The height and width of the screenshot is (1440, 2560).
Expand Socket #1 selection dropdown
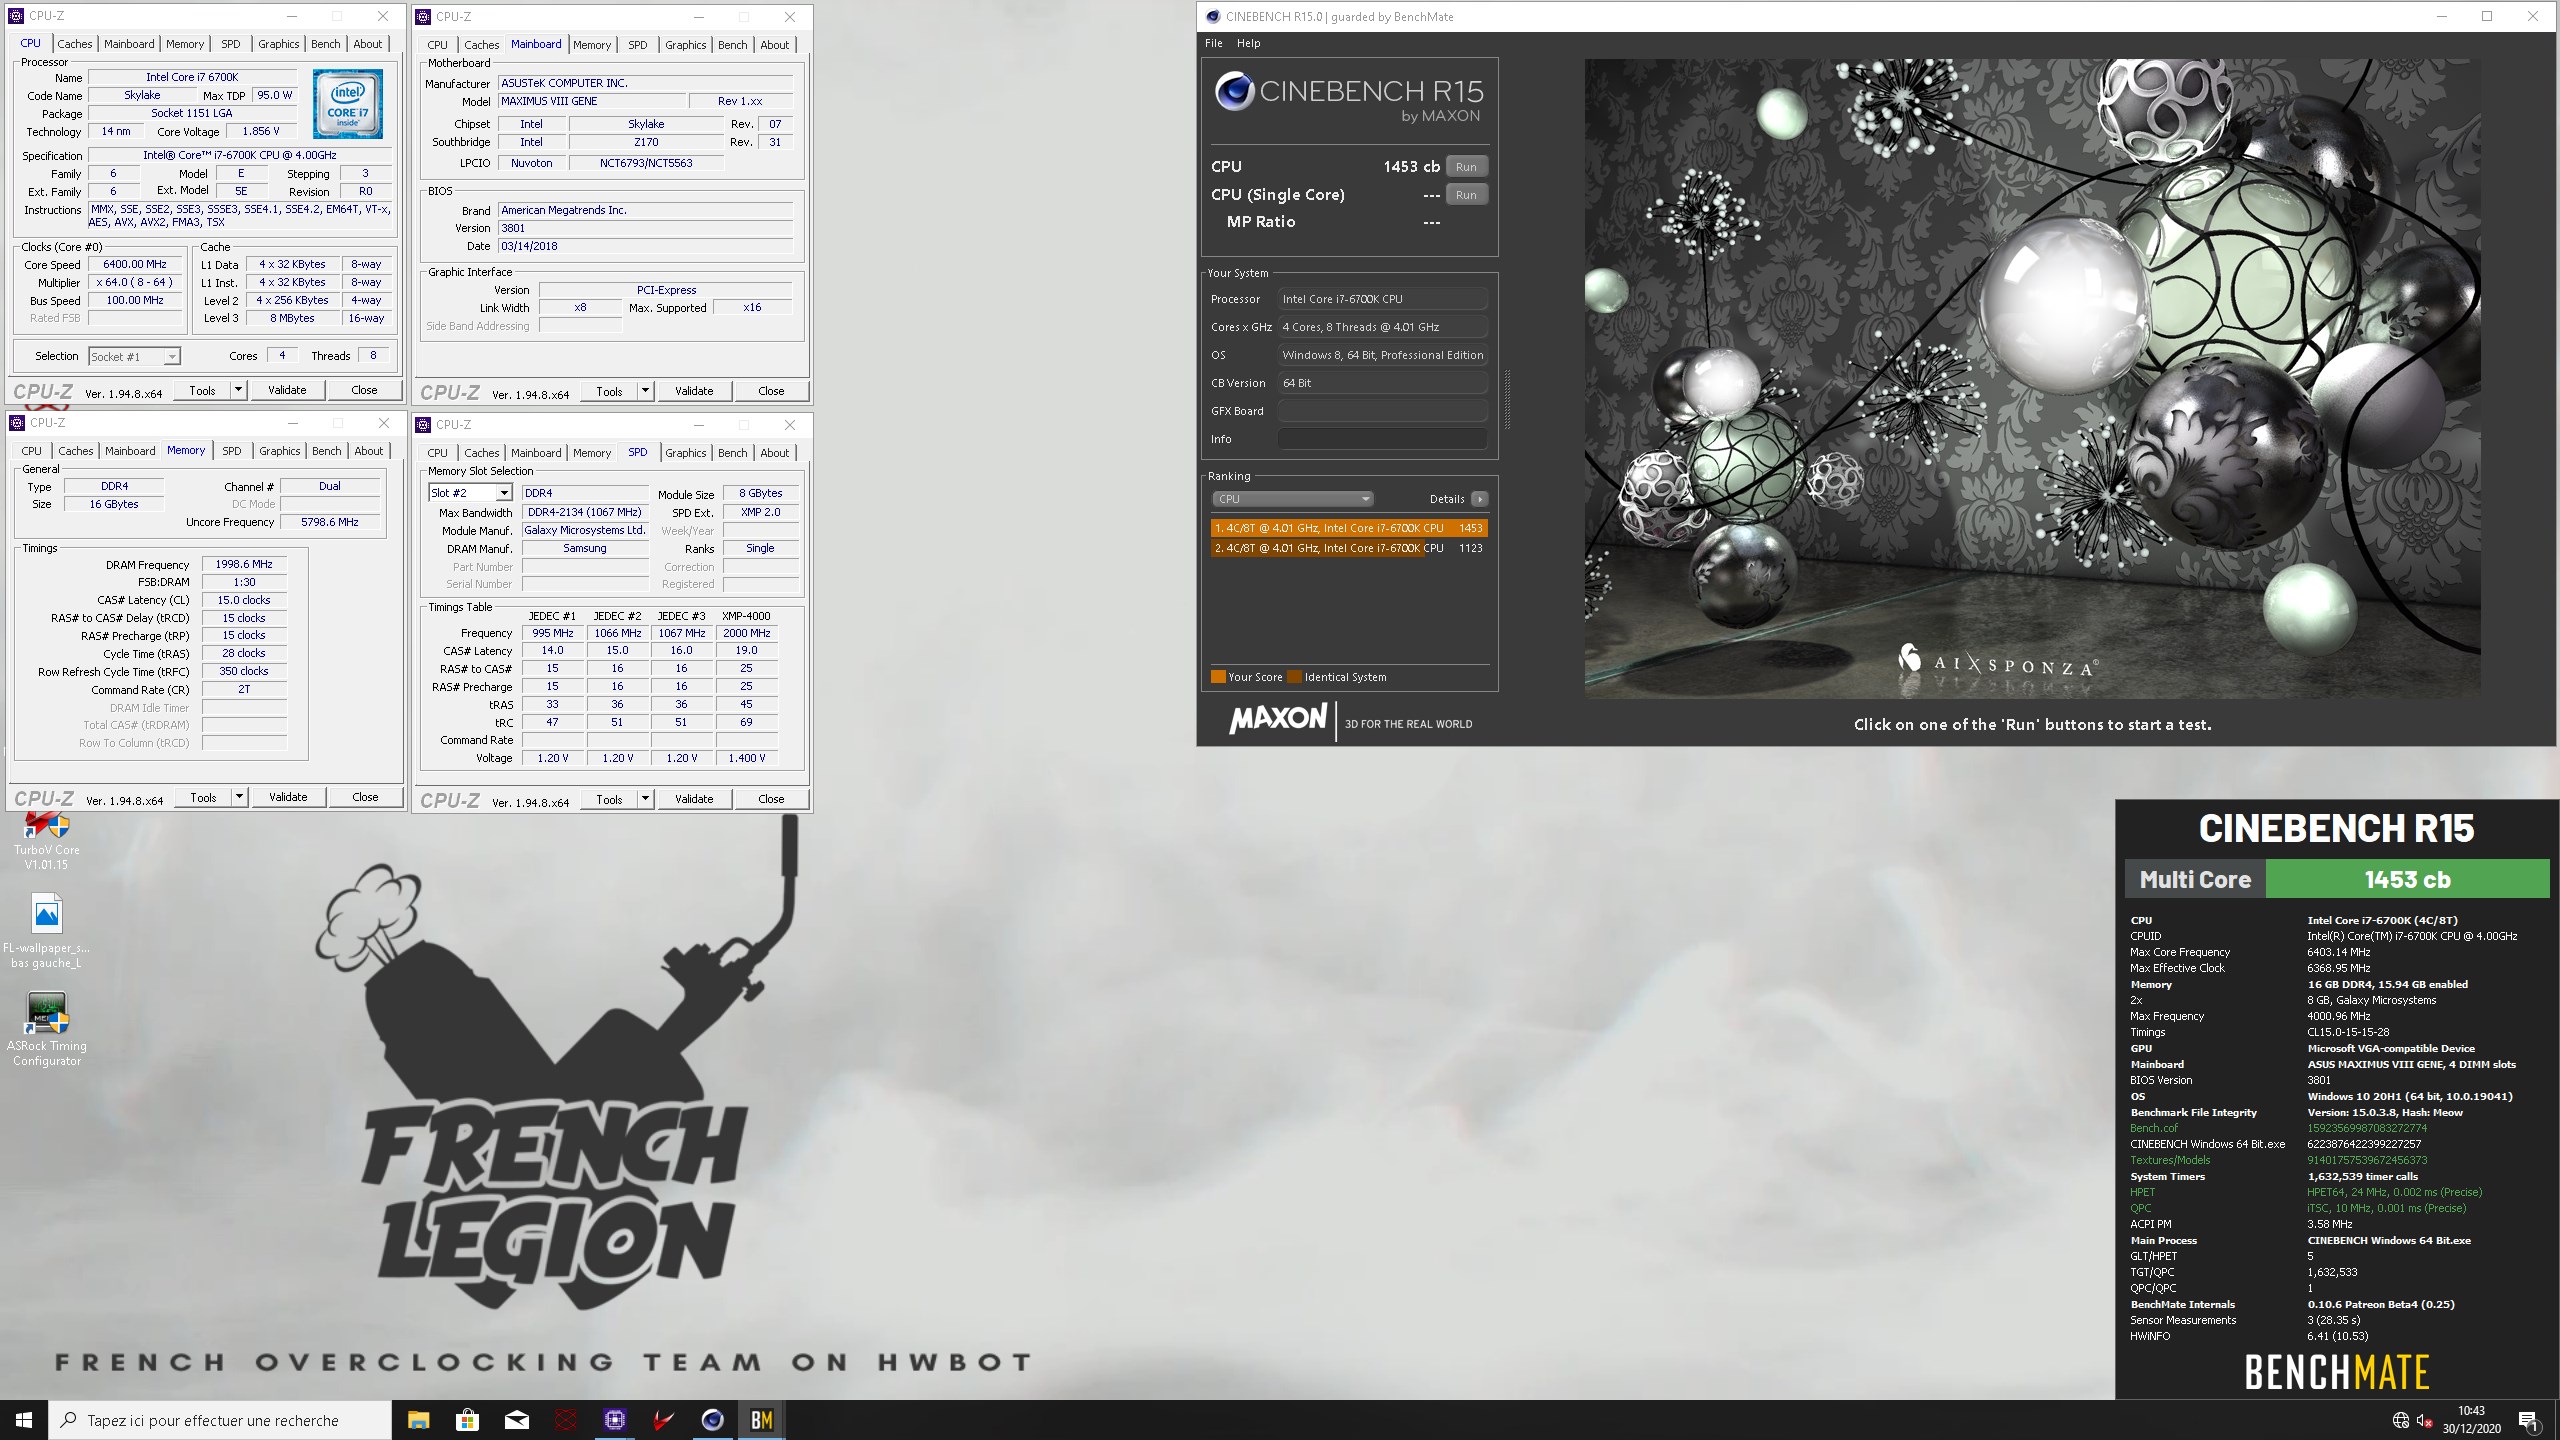pos(172,357)
